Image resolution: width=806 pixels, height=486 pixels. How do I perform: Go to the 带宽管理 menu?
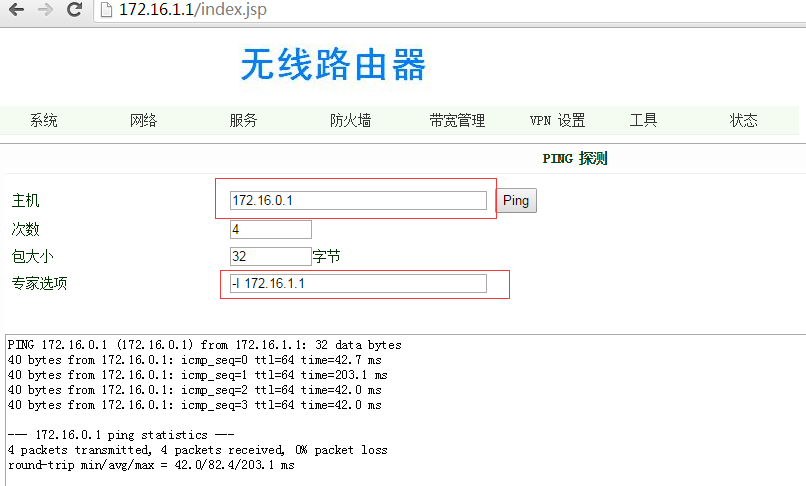[x=457, y=121]
